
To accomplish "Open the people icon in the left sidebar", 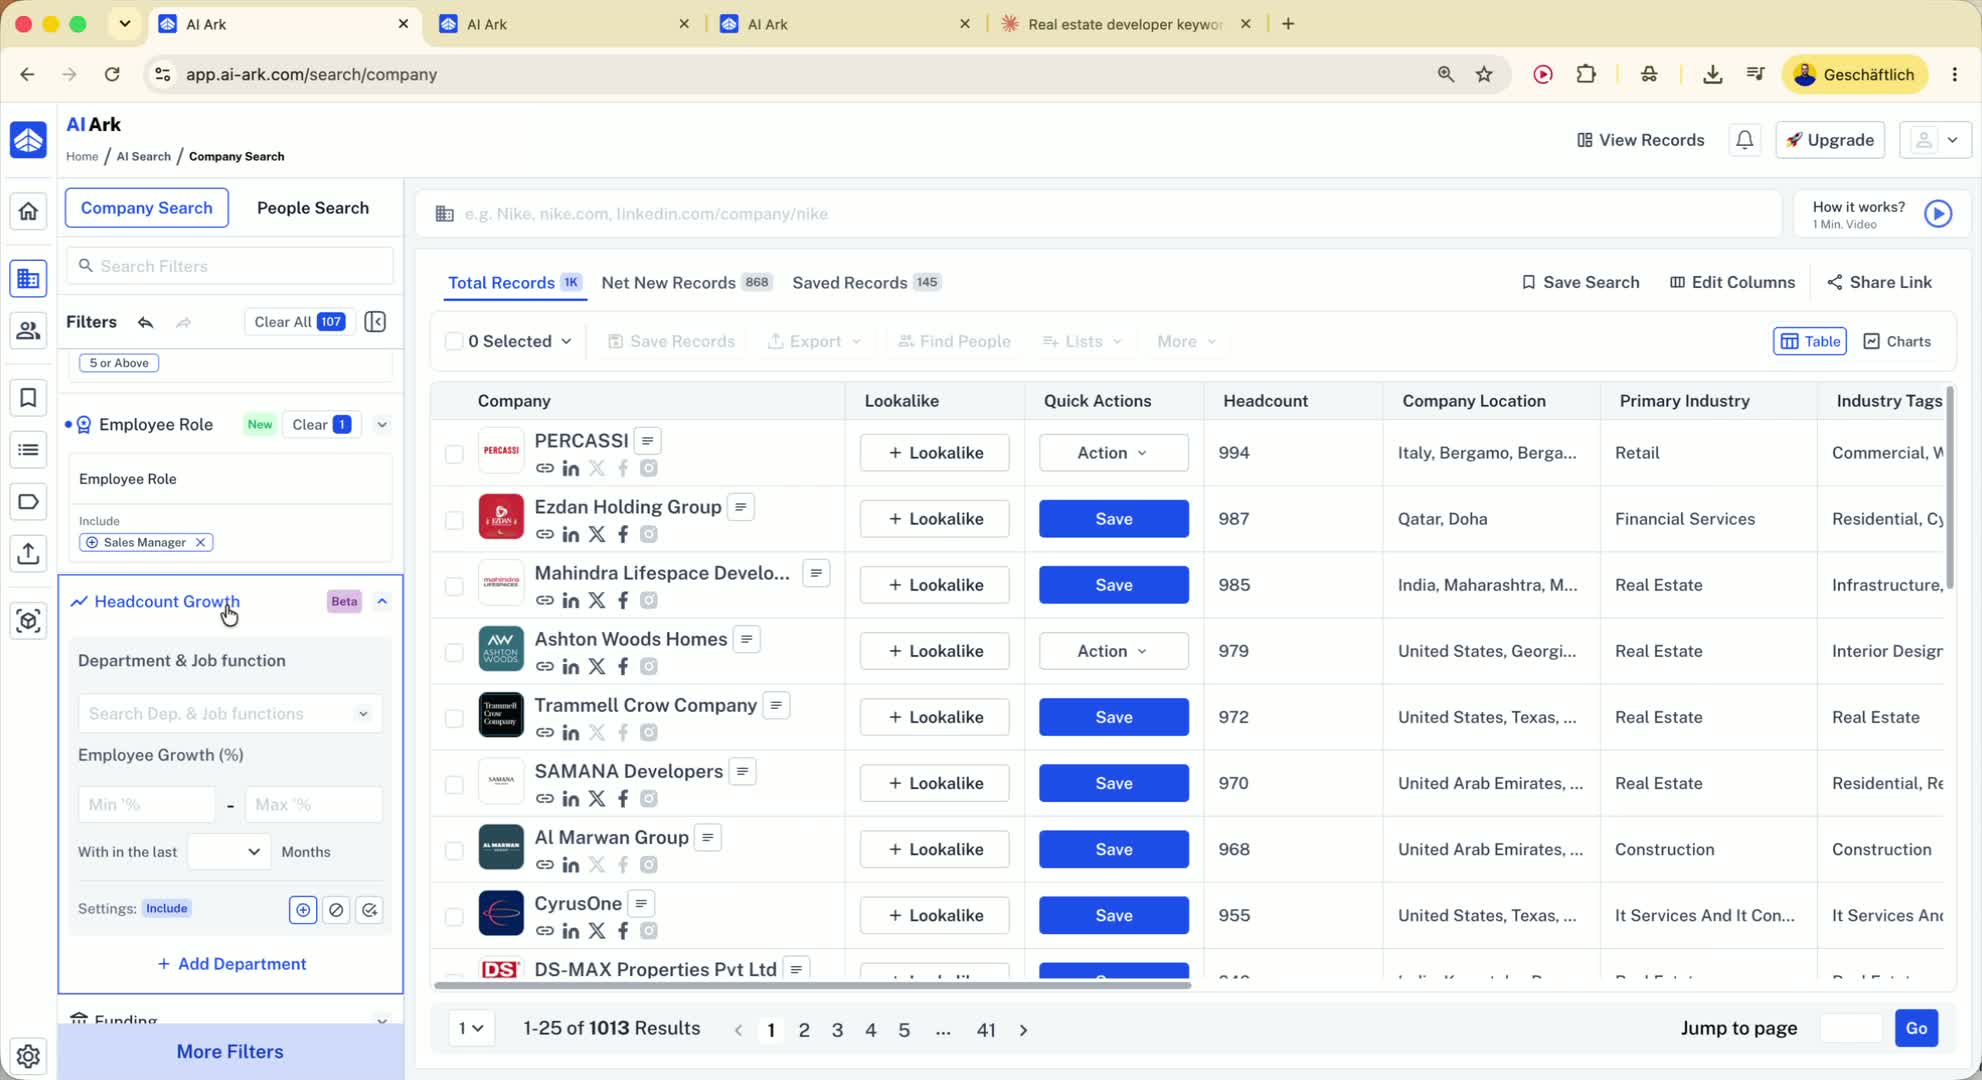I will tap(28, 330).
